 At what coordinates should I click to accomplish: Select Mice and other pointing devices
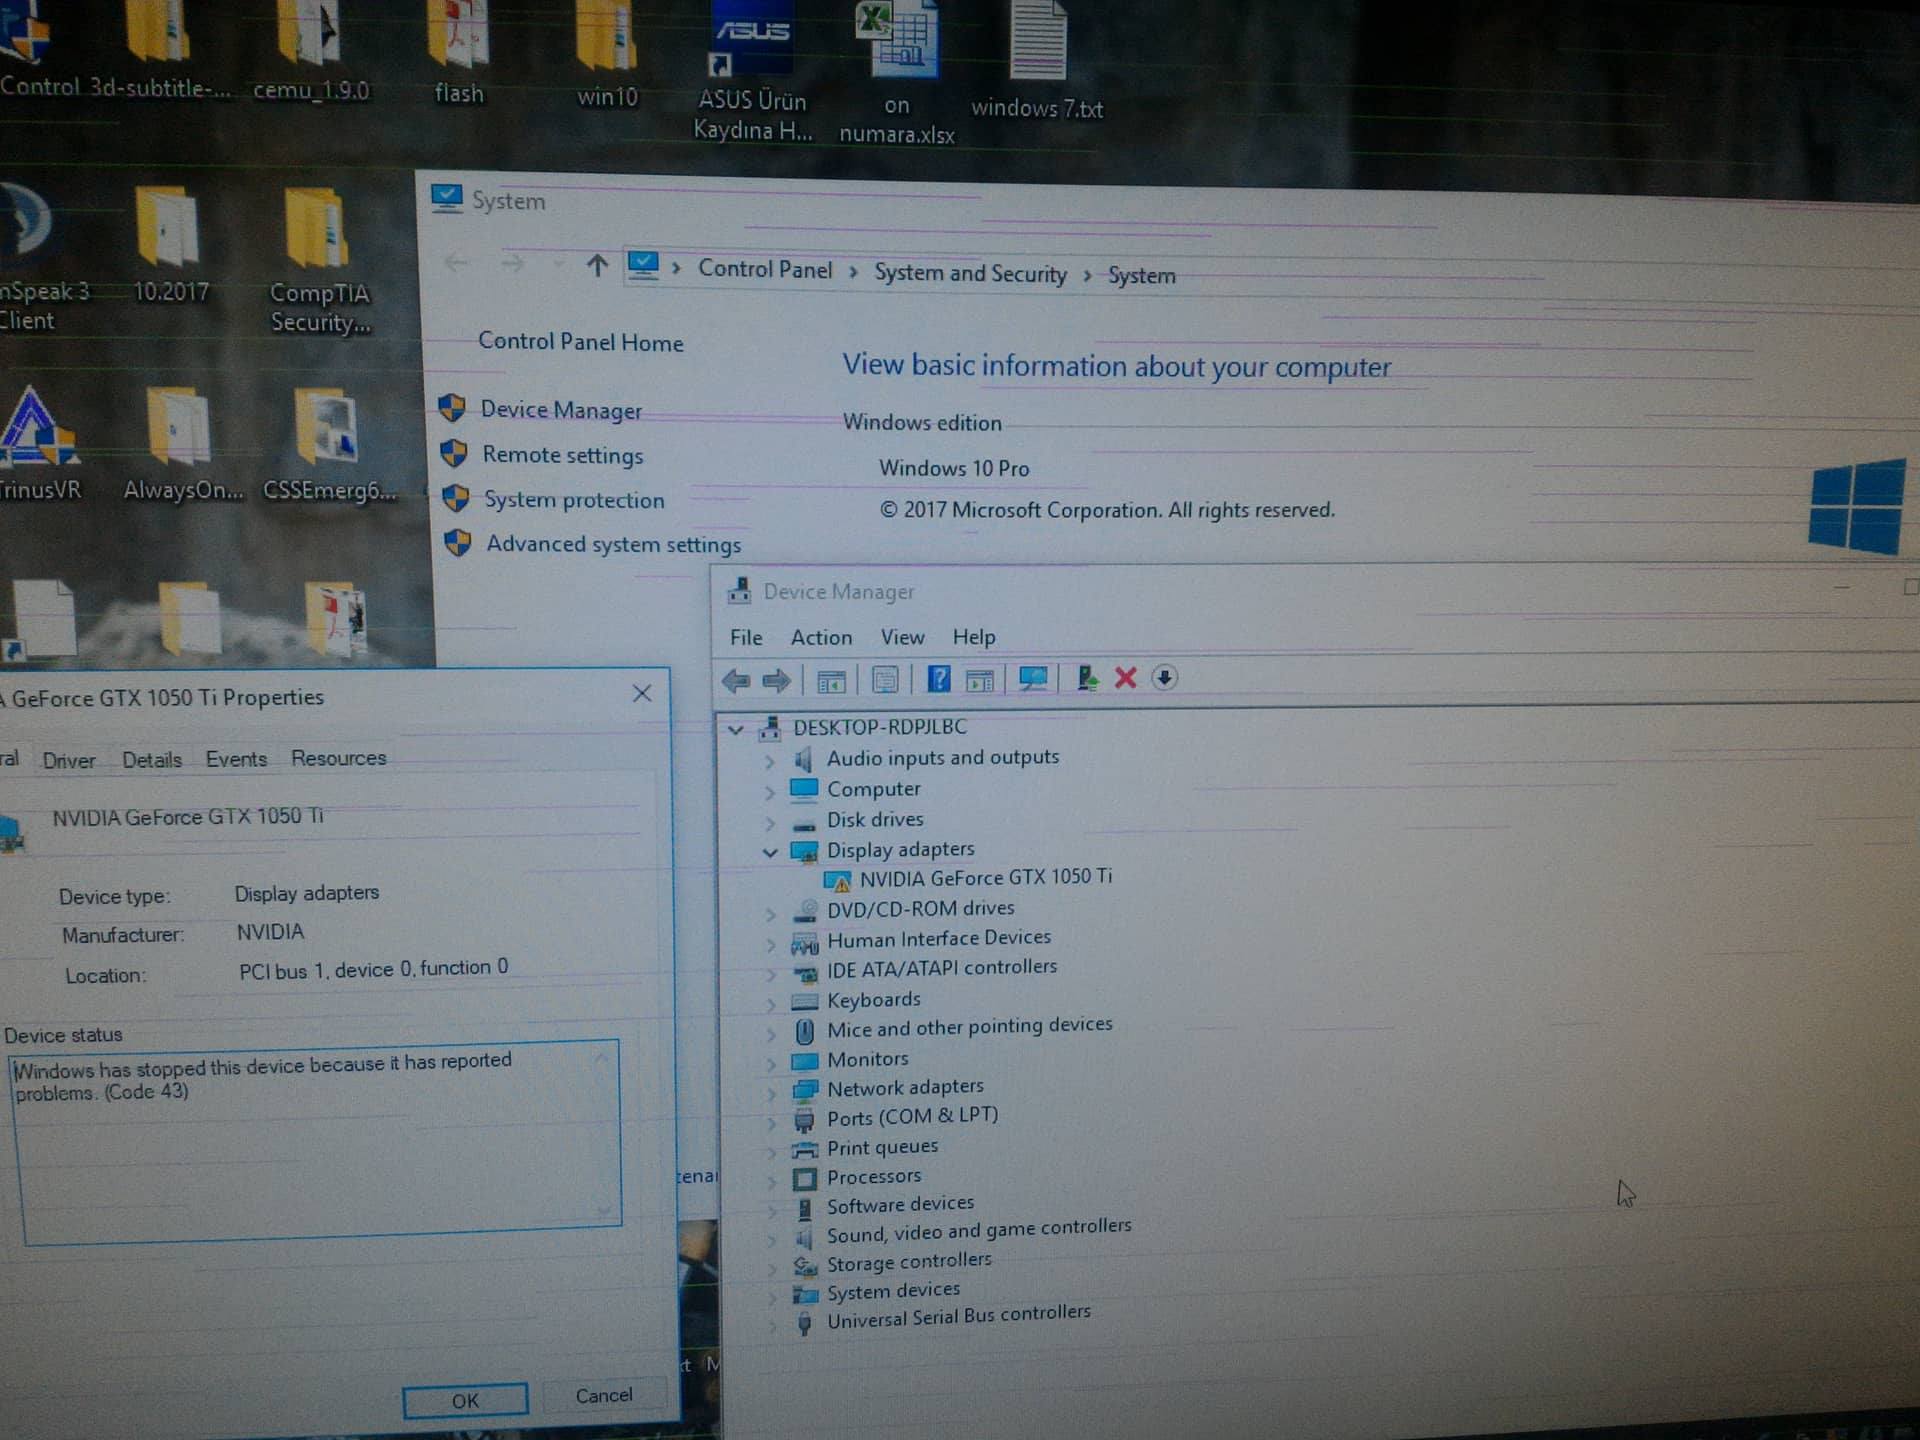coord(969,1027)
